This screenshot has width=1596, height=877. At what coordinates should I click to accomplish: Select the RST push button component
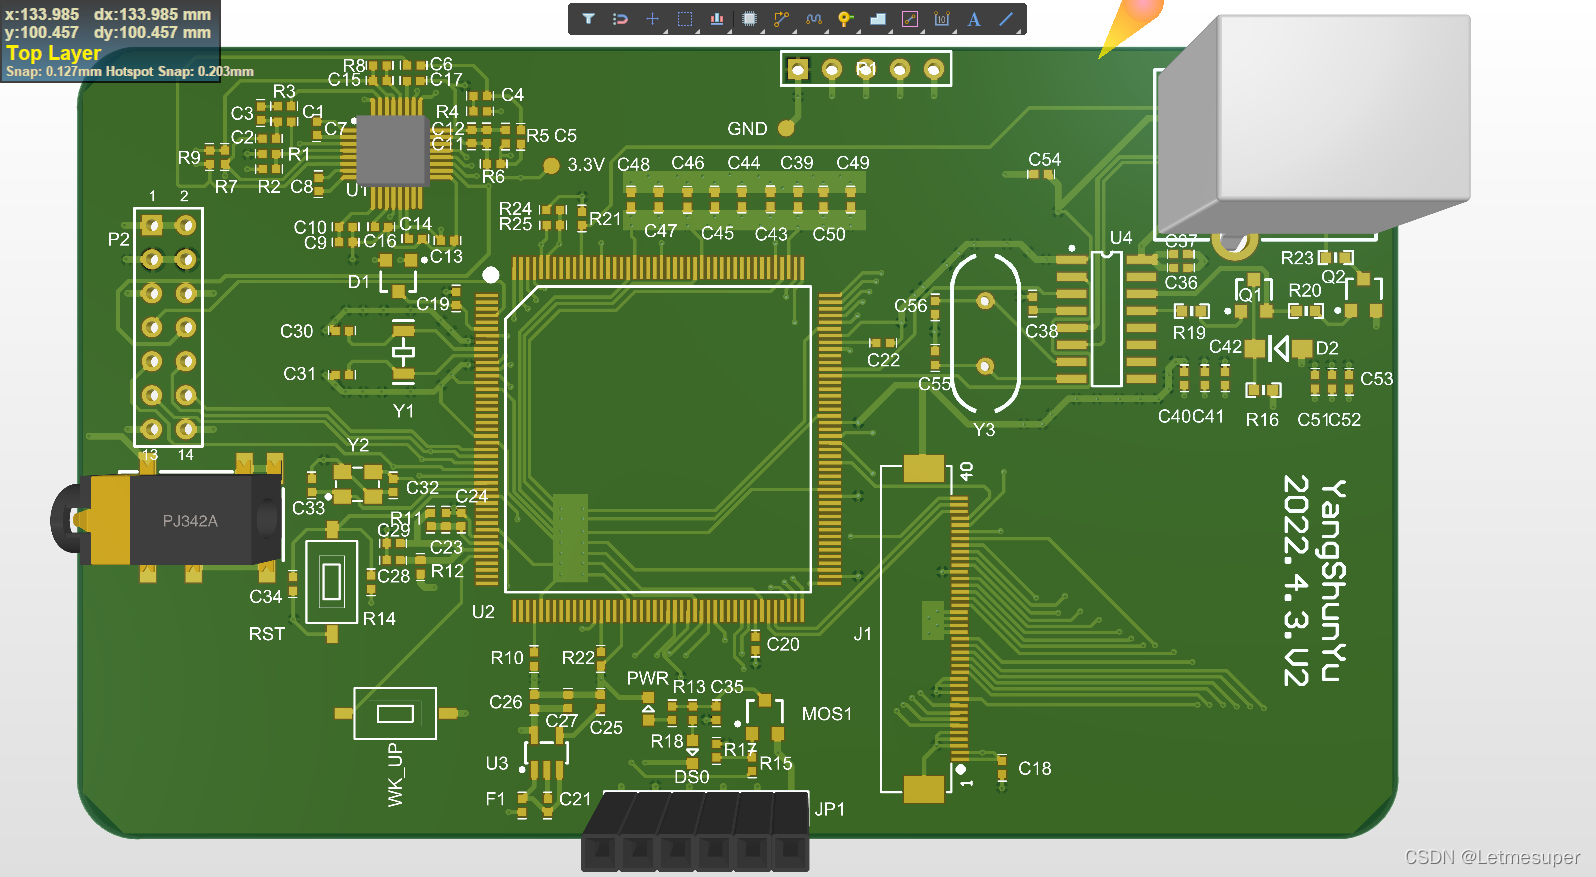[332, 581]
